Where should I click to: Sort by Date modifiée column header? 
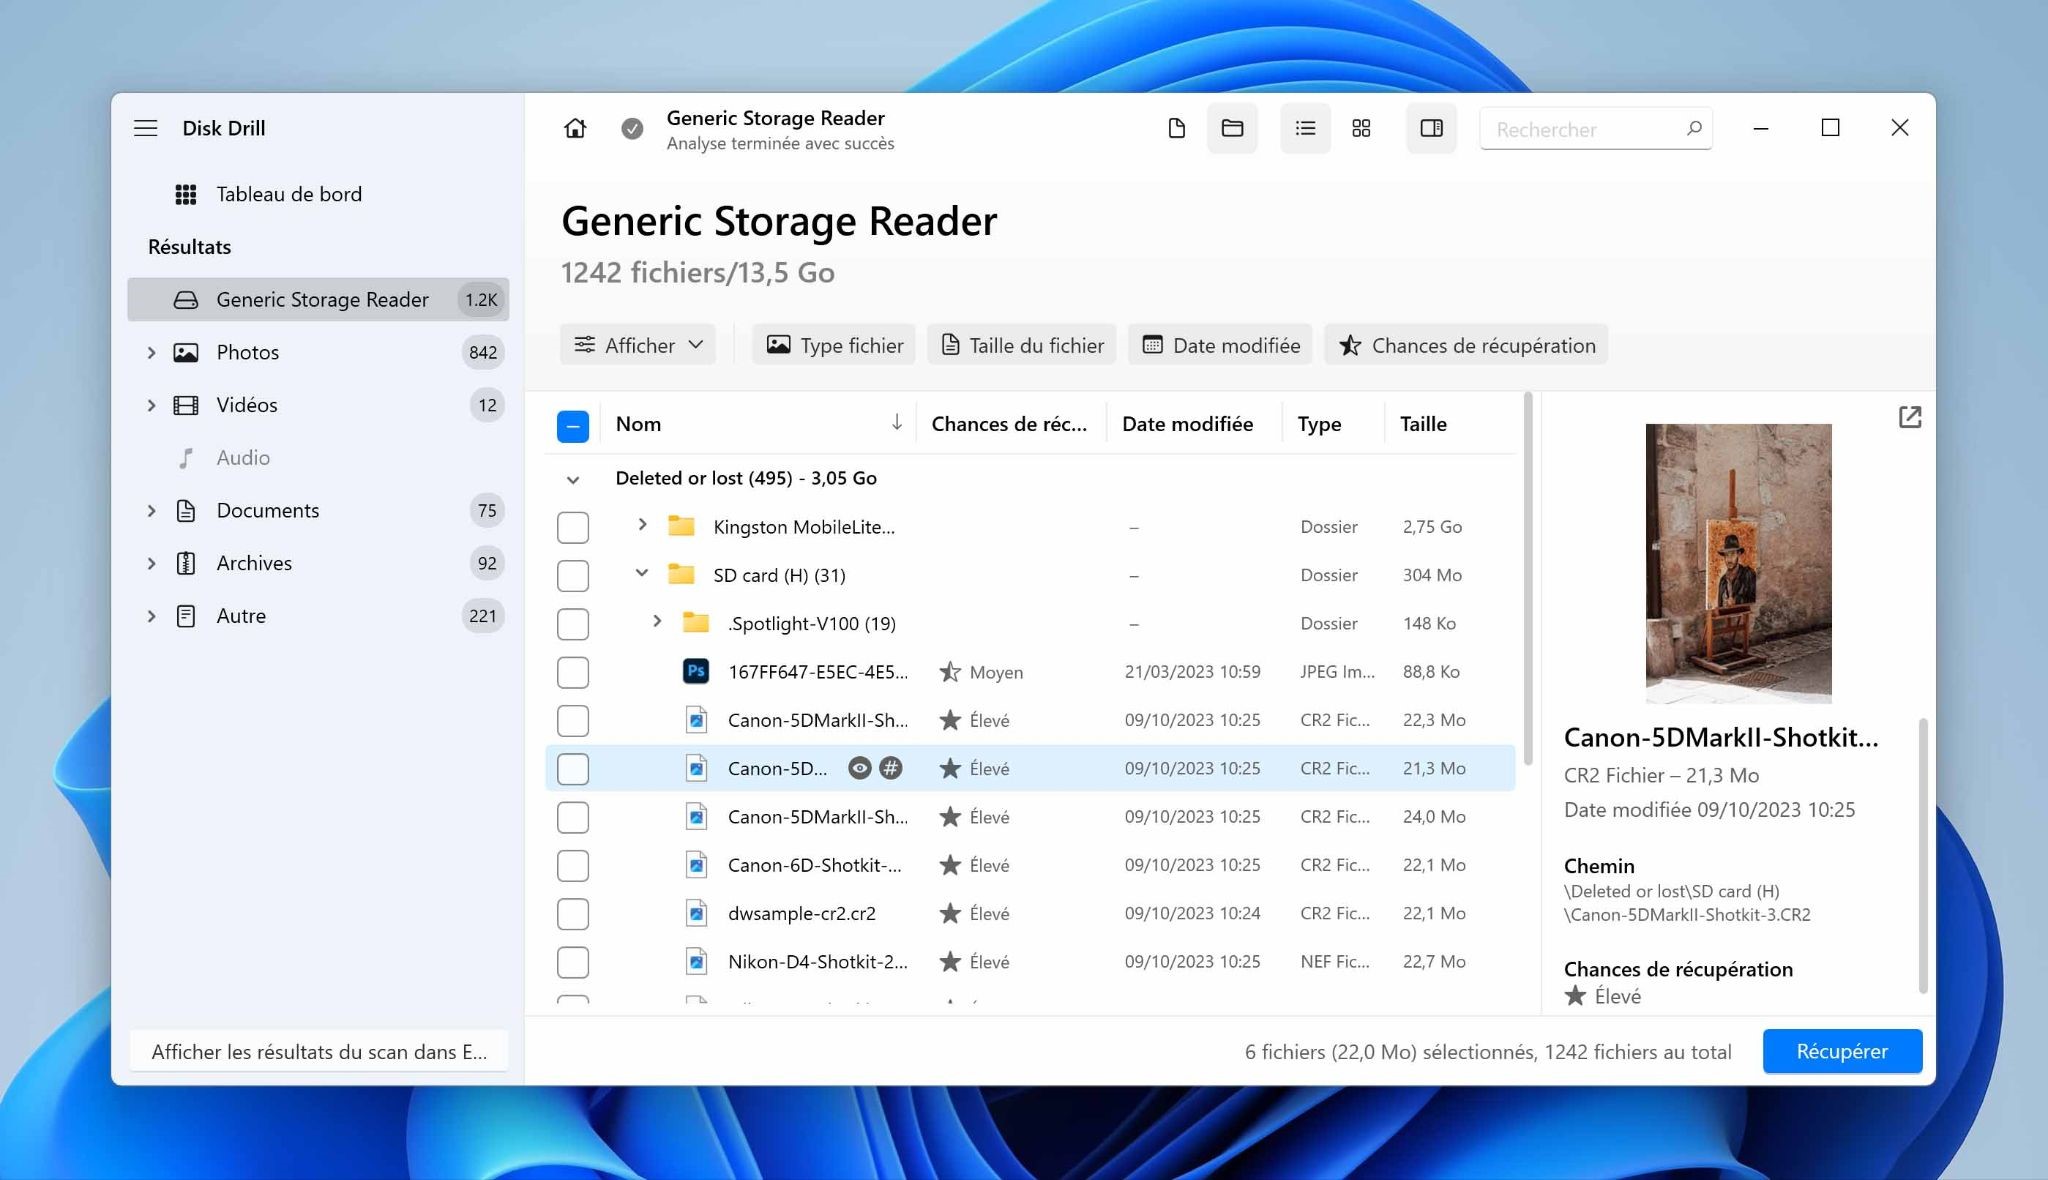click(1187, 423)
